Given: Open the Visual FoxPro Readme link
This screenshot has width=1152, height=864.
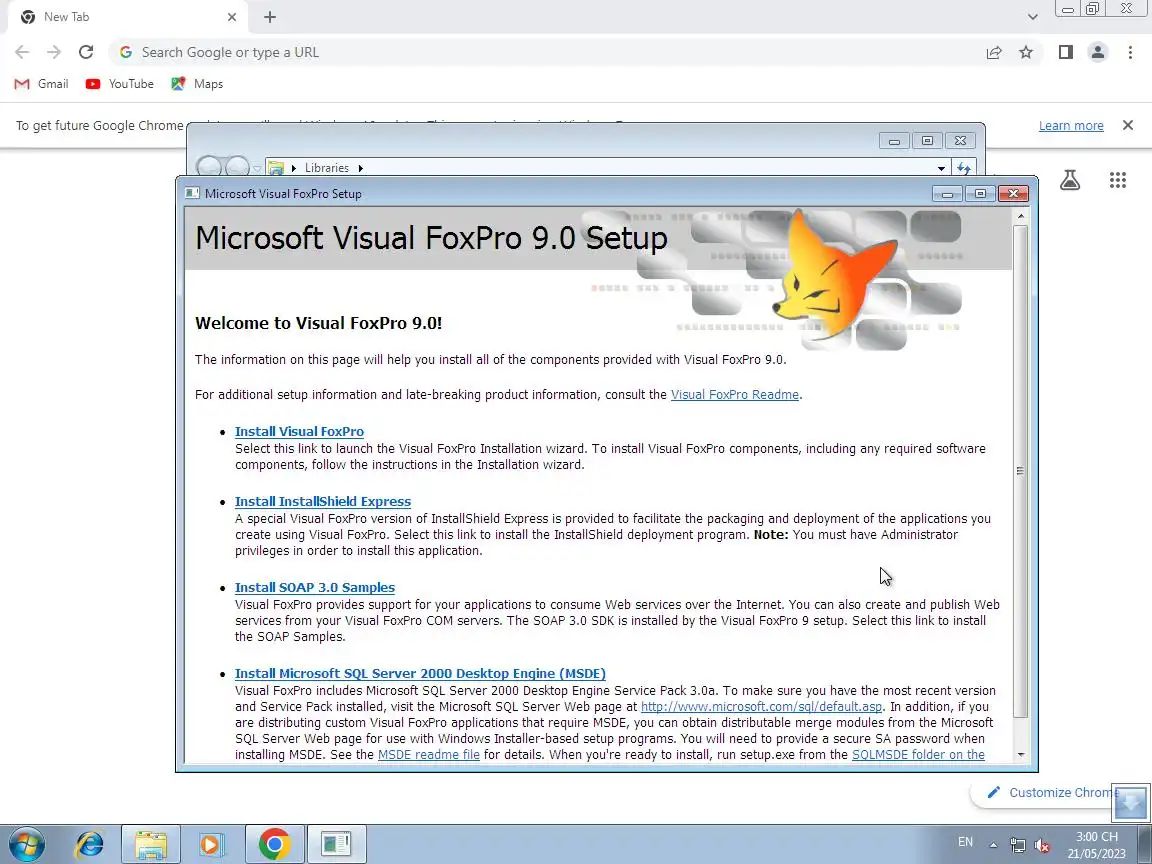Looking at the screenshot, I should [x=735, y=395].
